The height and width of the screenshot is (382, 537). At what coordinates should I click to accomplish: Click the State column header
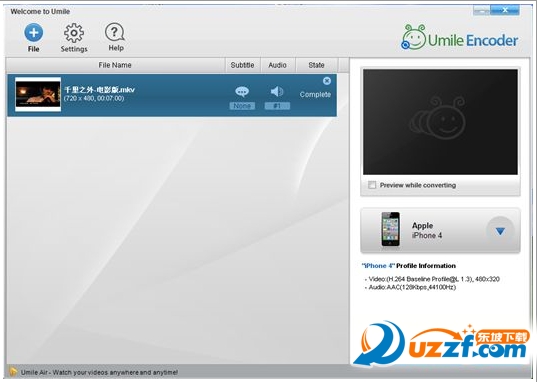pyautogui.click(x=316, y=65)
